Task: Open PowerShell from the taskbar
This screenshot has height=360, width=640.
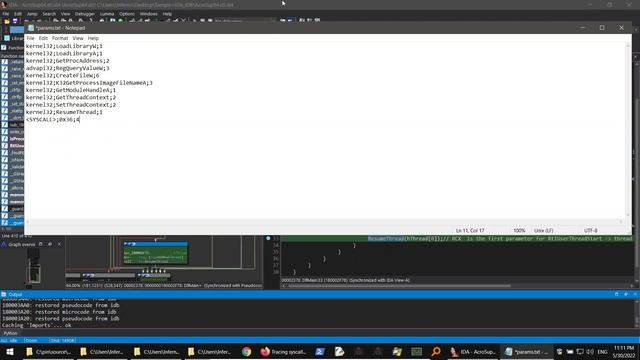Action: click(x=320, y=352)
